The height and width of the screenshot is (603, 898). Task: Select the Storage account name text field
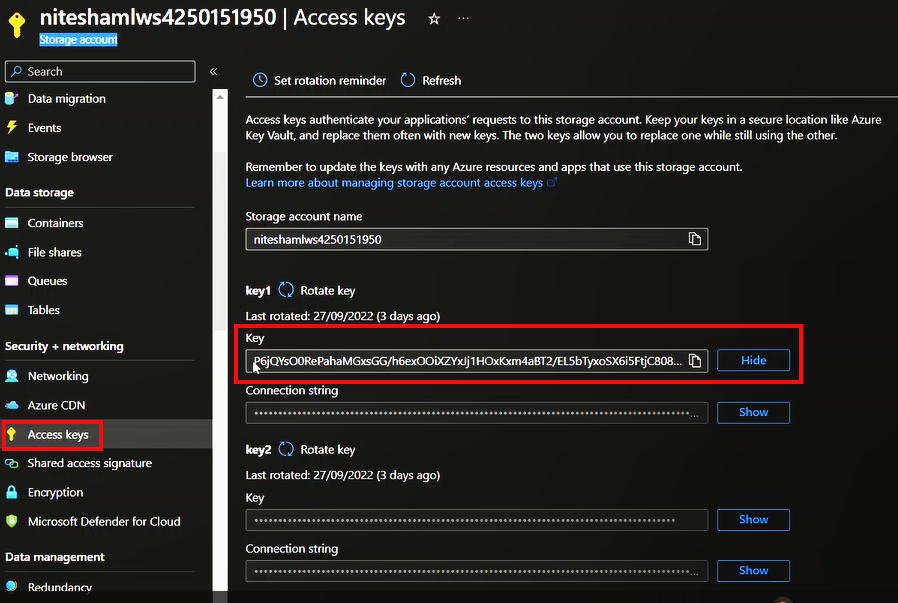tap(465, 239)
